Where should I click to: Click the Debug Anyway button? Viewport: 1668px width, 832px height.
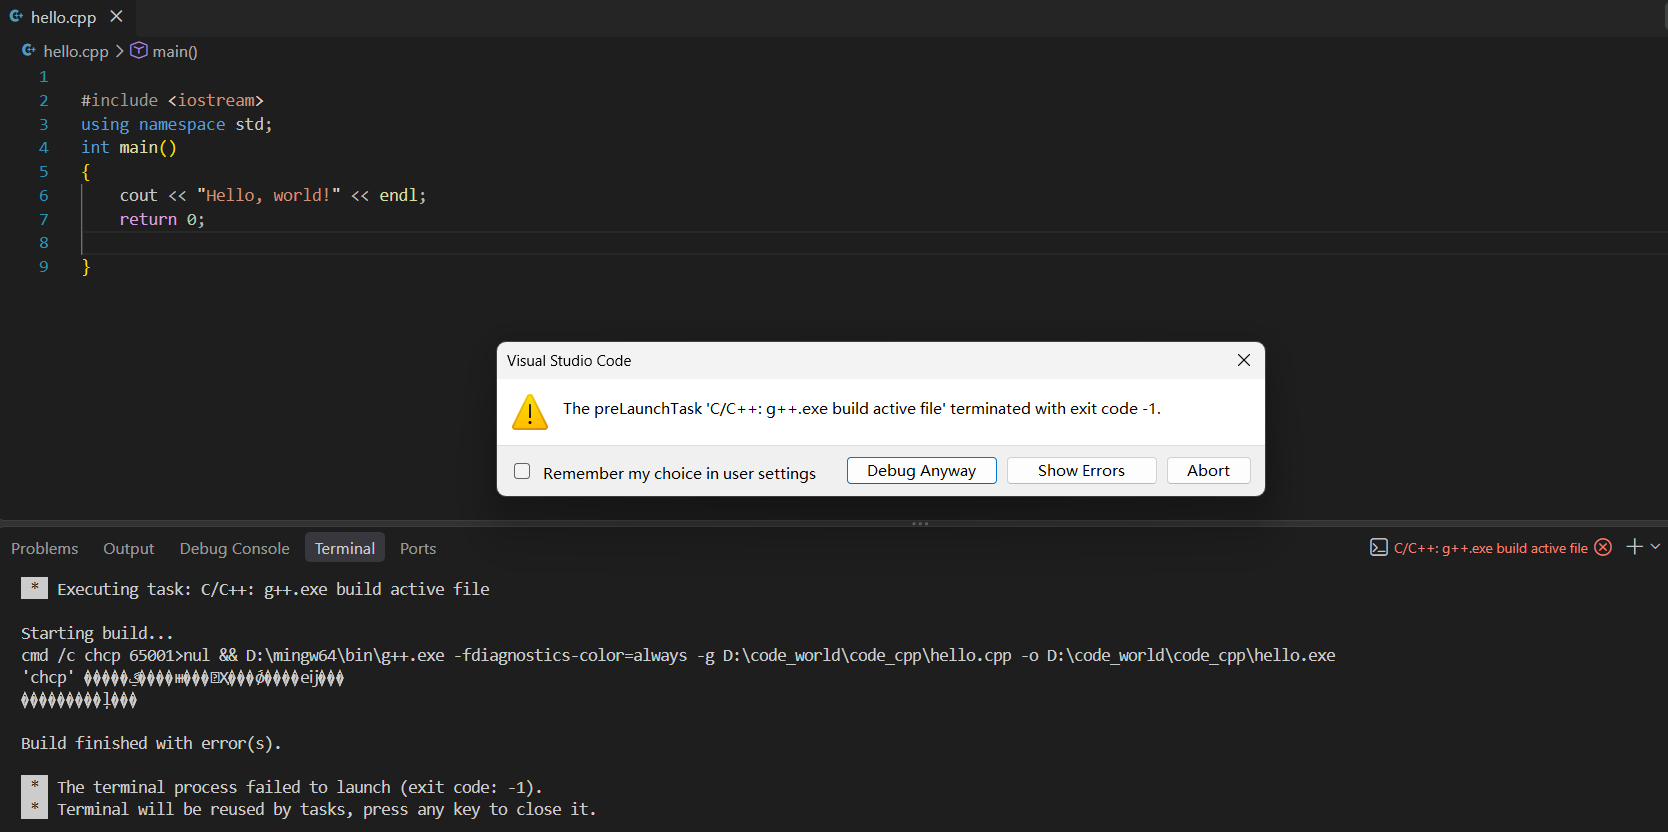921,471
